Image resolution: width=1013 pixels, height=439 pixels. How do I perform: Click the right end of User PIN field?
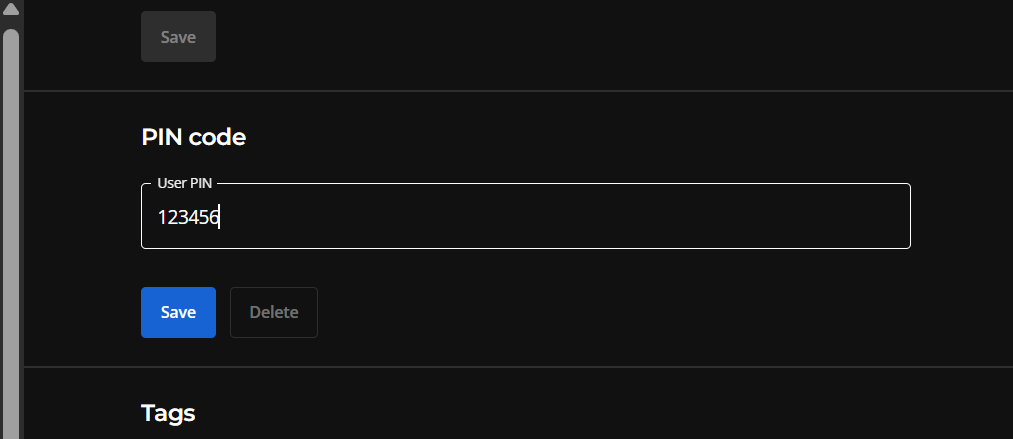895,216
